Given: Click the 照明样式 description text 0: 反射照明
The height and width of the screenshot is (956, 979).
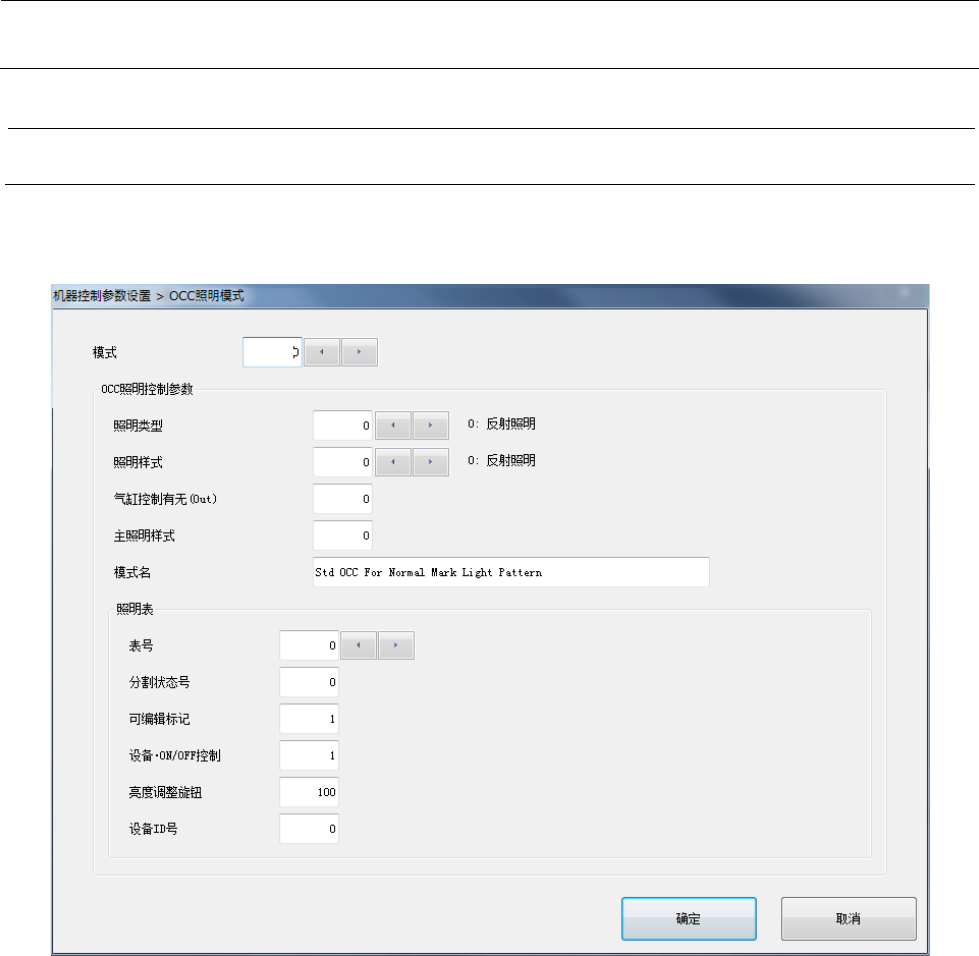Looking at the screenshot, I should coord(501,461).
